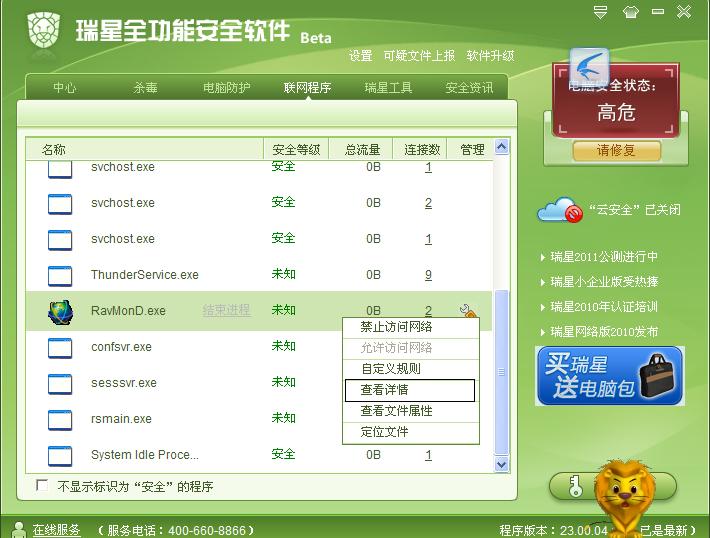
Task: Click the 软件升级 upgrade link
Action: coord(490,56)
